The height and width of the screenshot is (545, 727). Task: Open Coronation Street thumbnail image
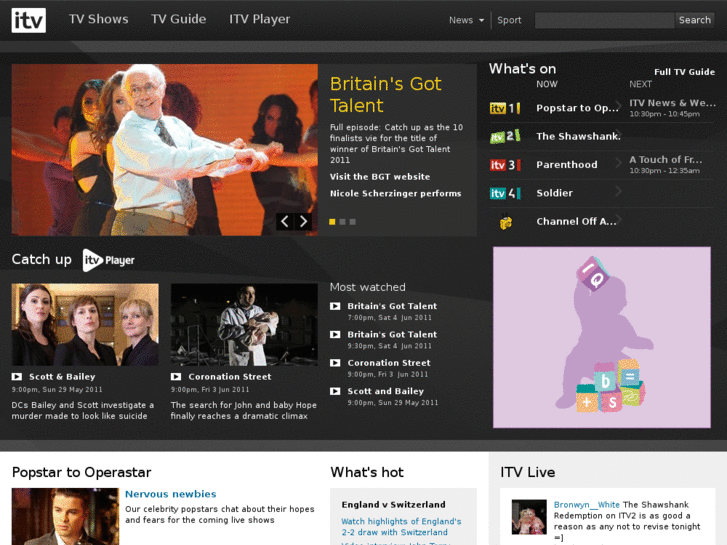point(244,325)
